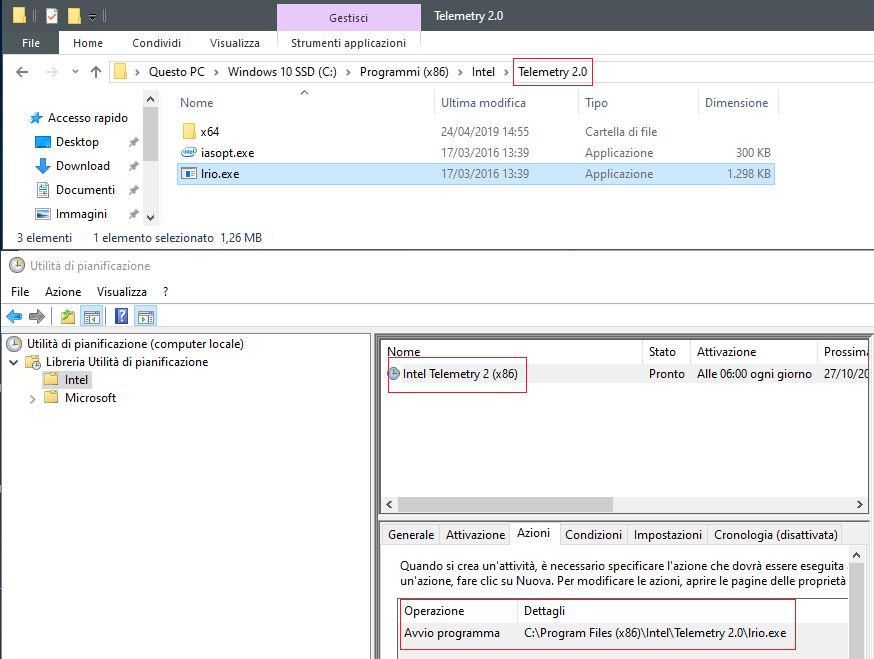Click the blue help question mark icon
Viewport: 874px width, 659px height.
122,316
